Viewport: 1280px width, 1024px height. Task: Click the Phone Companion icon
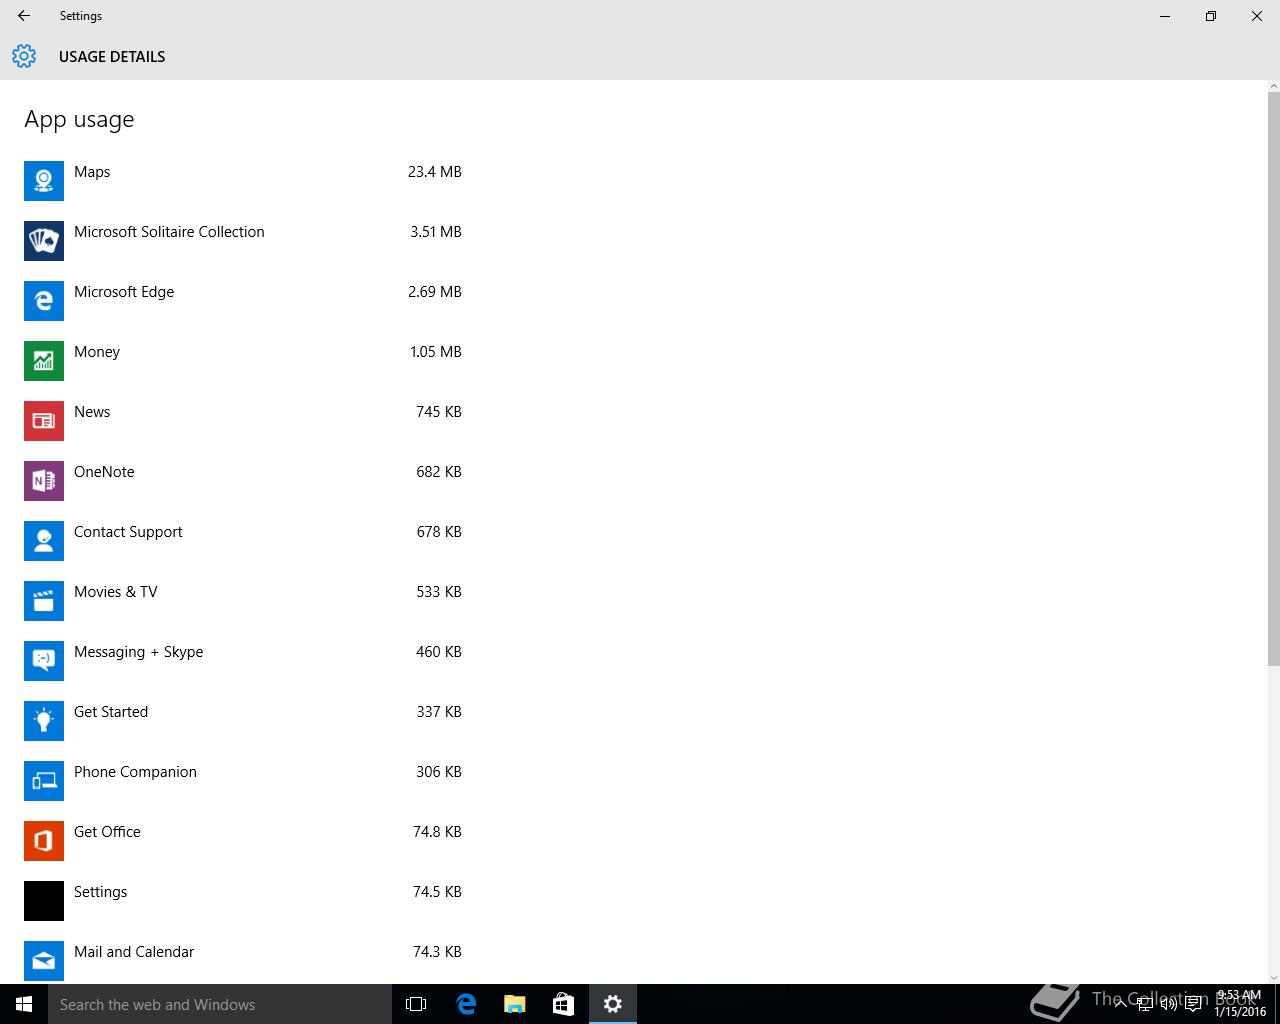tap(44, 780)
